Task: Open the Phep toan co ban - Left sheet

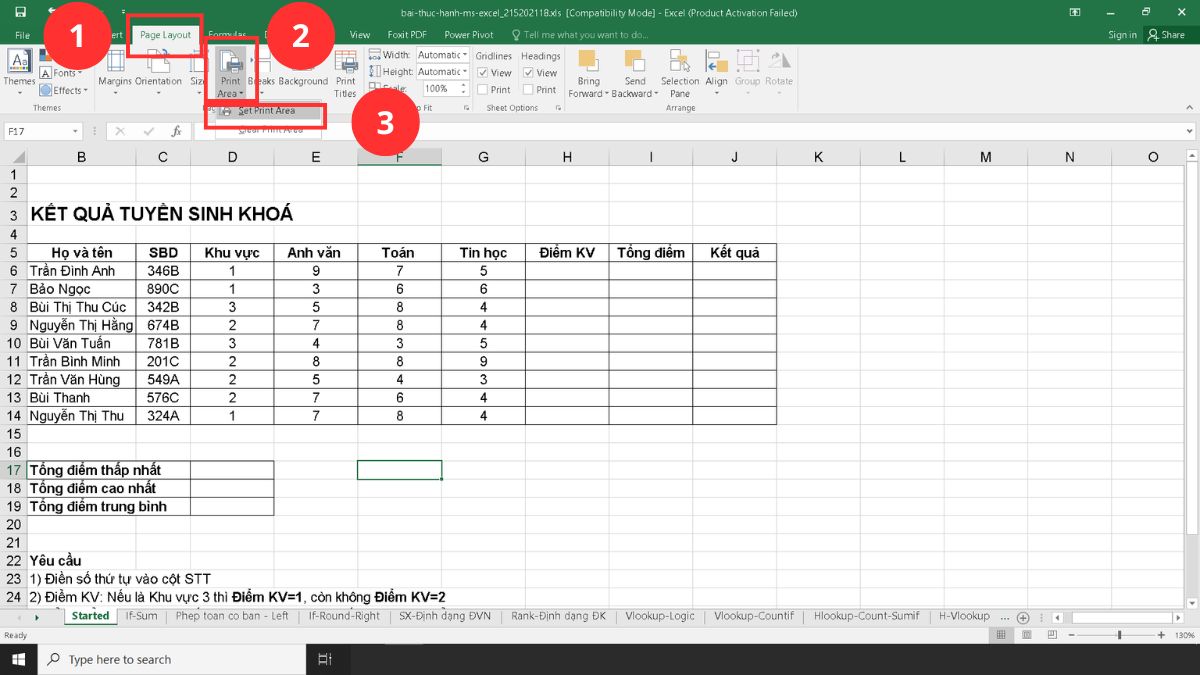Action: pyautogui.click(x=232, y=616)
